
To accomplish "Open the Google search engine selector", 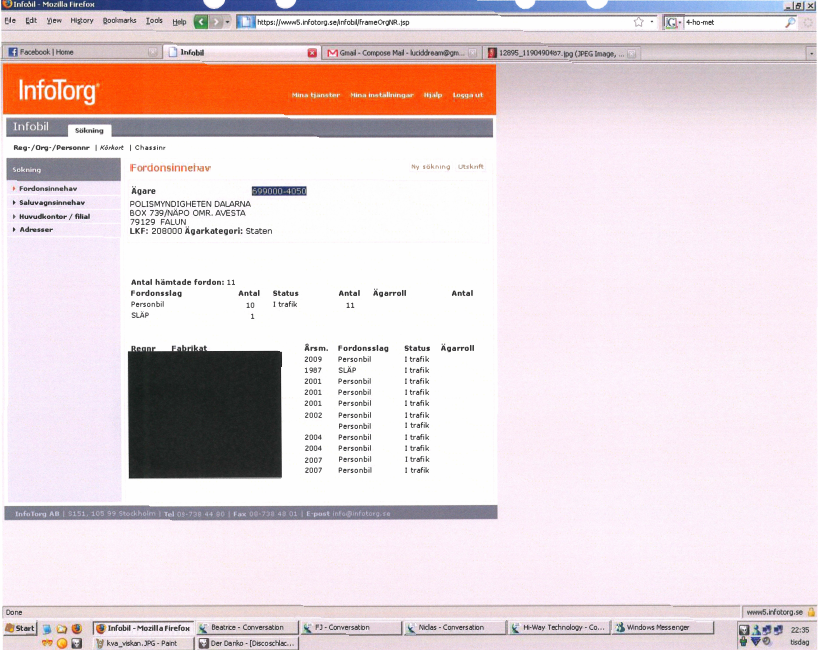I will 673,22.
